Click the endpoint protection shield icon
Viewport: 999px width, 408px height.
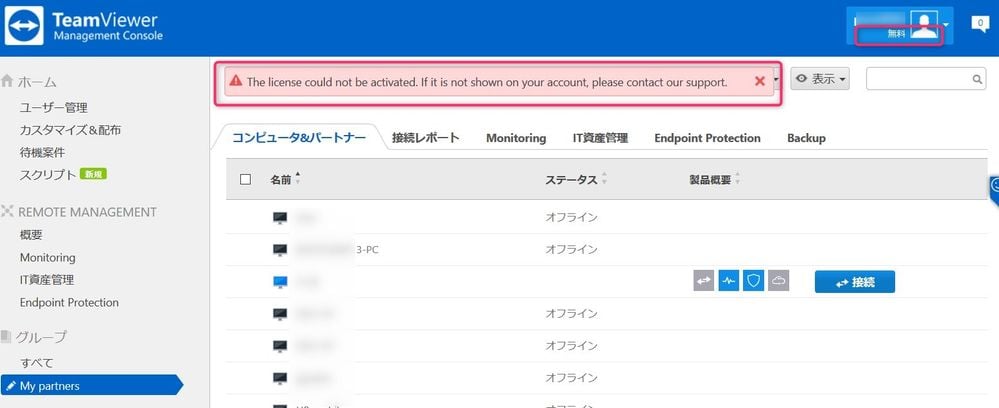pos(754,281)
